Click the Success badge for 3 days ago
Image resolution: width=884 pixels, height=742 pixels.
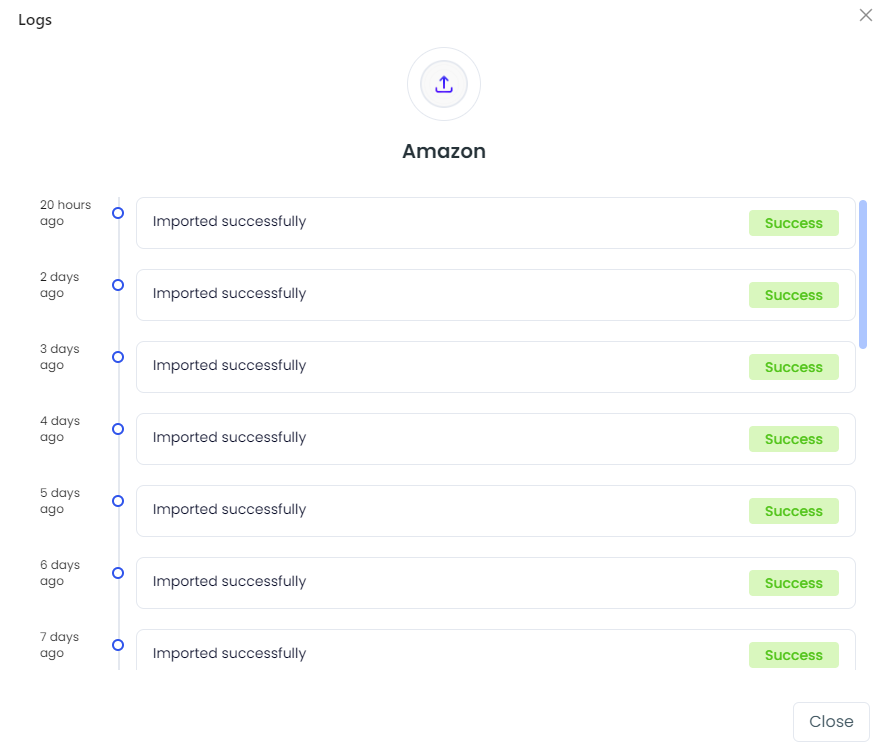[793, 367]
